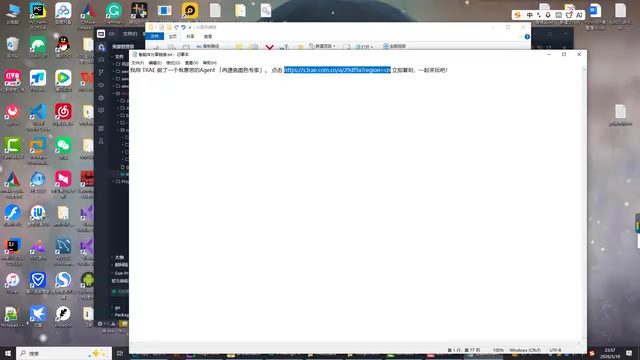Click the microphone icon on the IME toolbar

tap(548, 15)
